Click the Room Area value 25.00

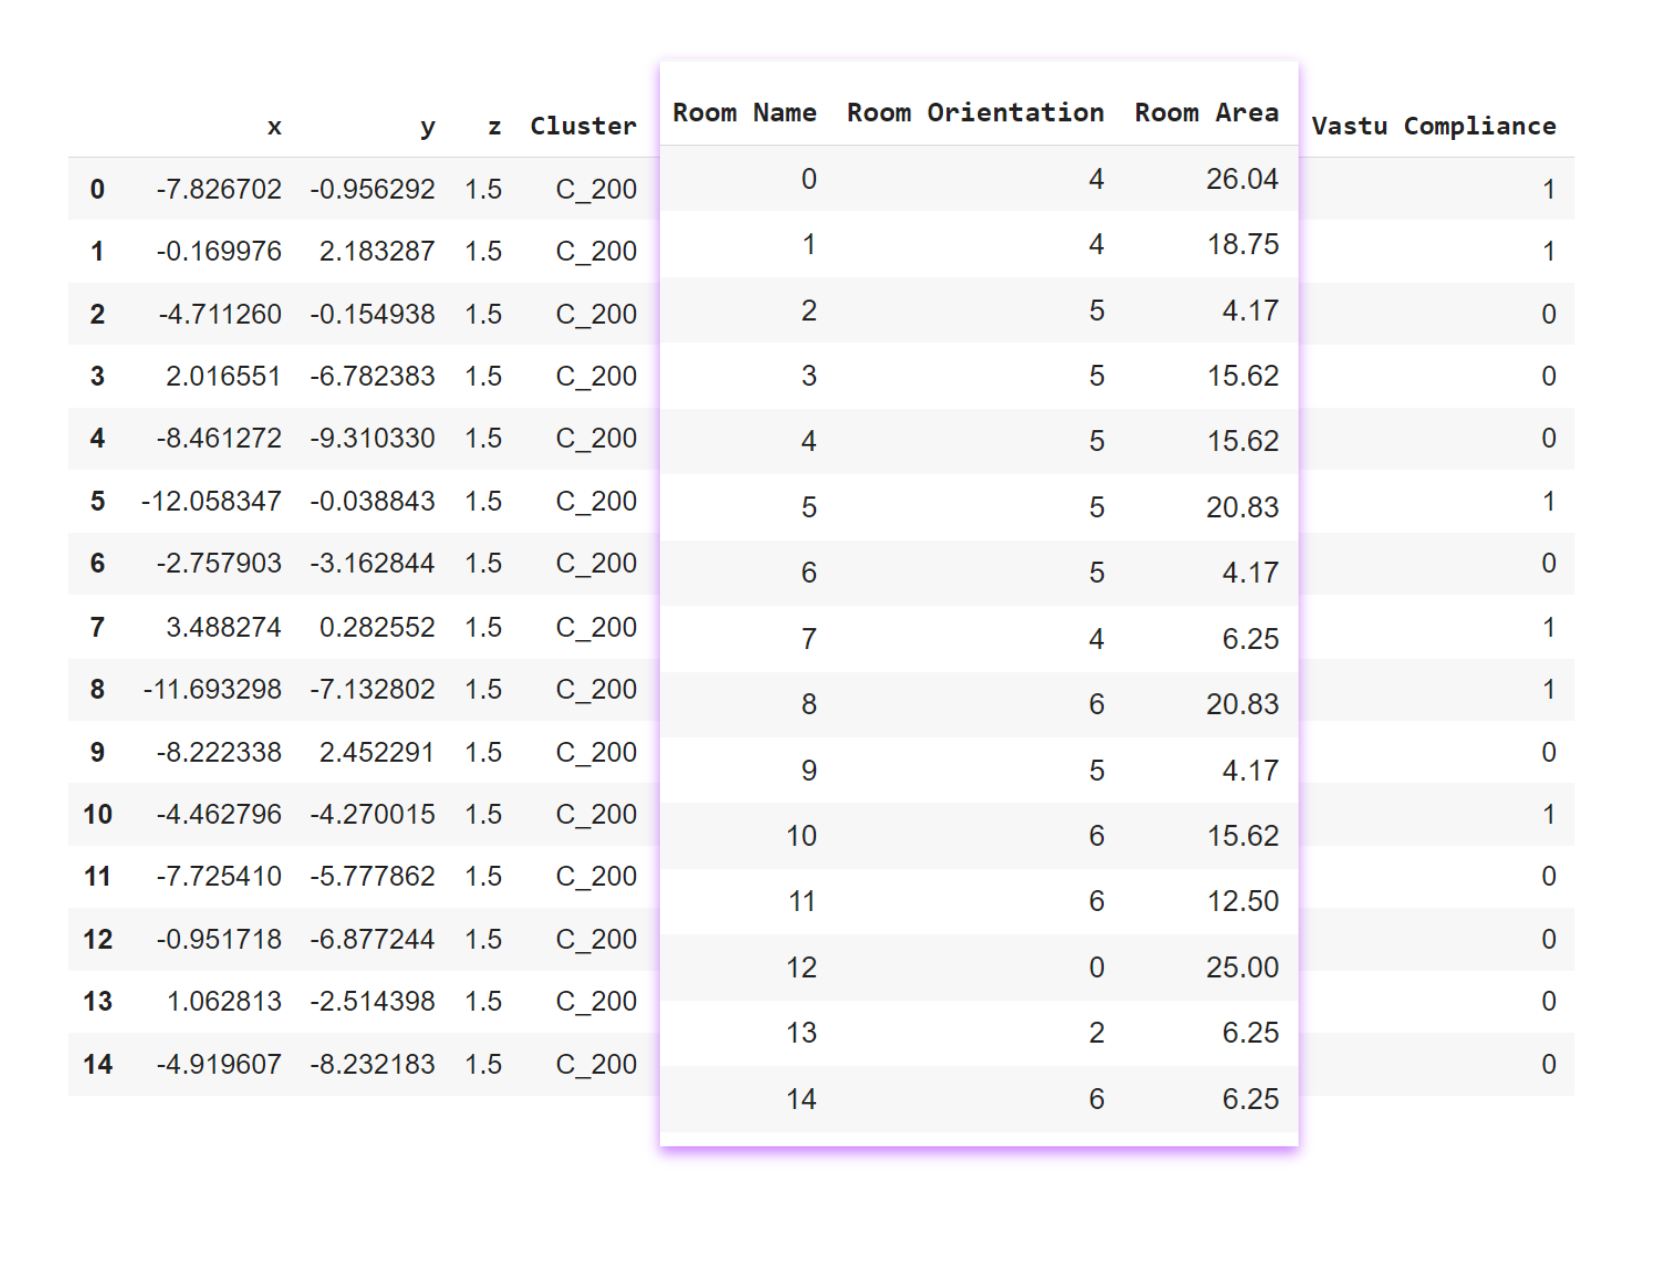1242,967
